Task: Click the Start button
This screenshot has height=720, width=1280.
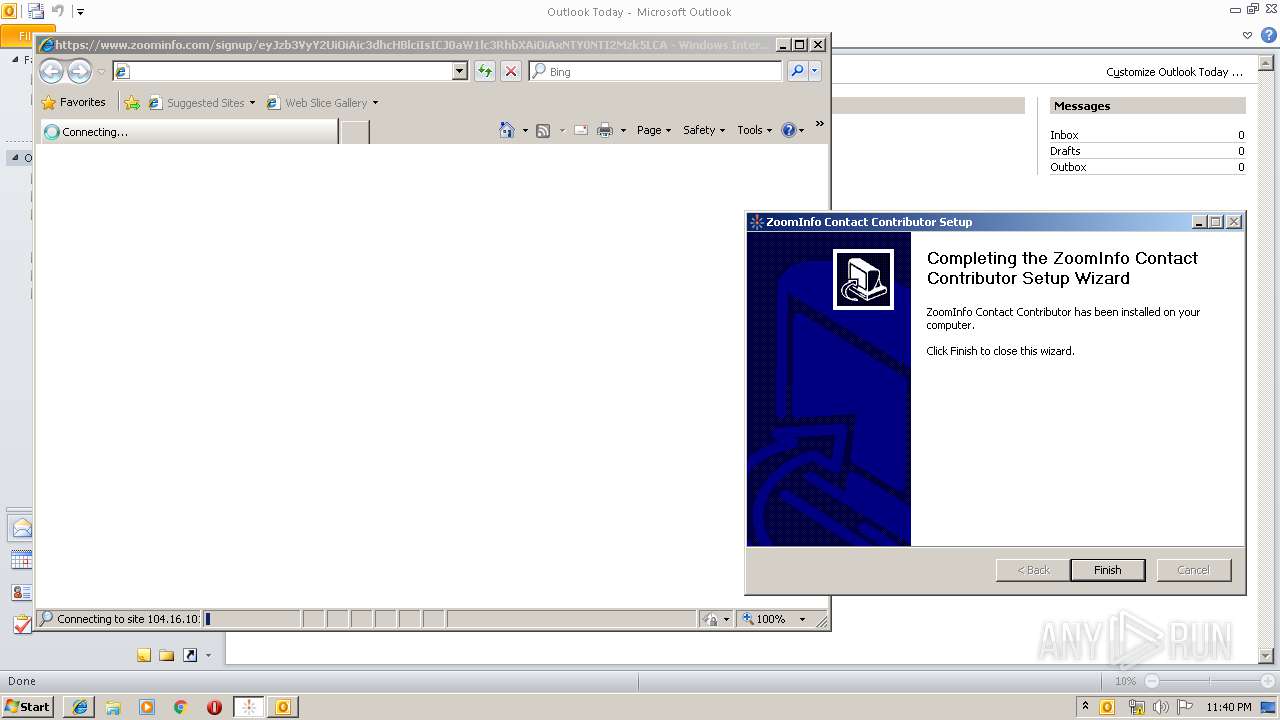Action: click(27, 707)
